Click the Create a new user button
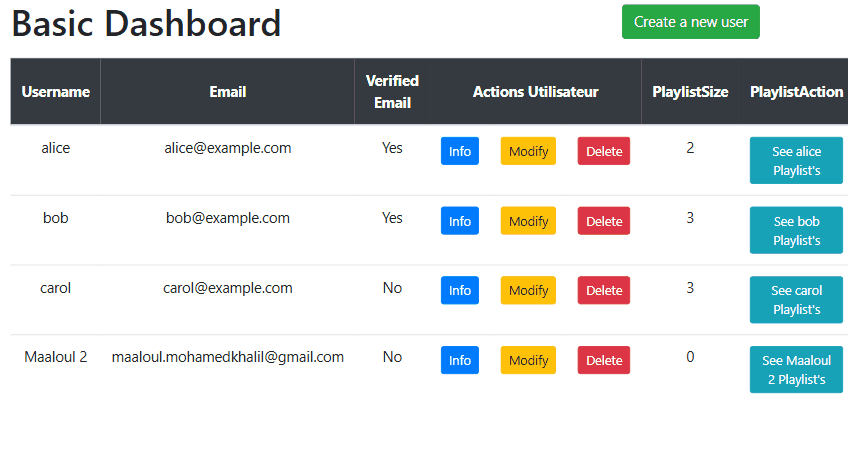 point(691,22)
